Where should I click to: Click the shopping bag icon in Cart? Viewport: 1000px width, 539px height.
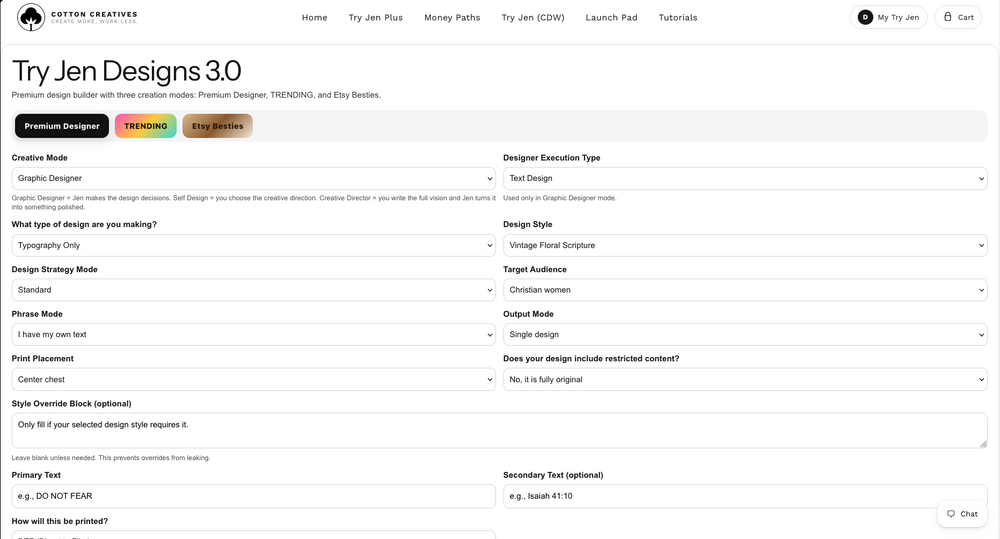click(948, 17)
